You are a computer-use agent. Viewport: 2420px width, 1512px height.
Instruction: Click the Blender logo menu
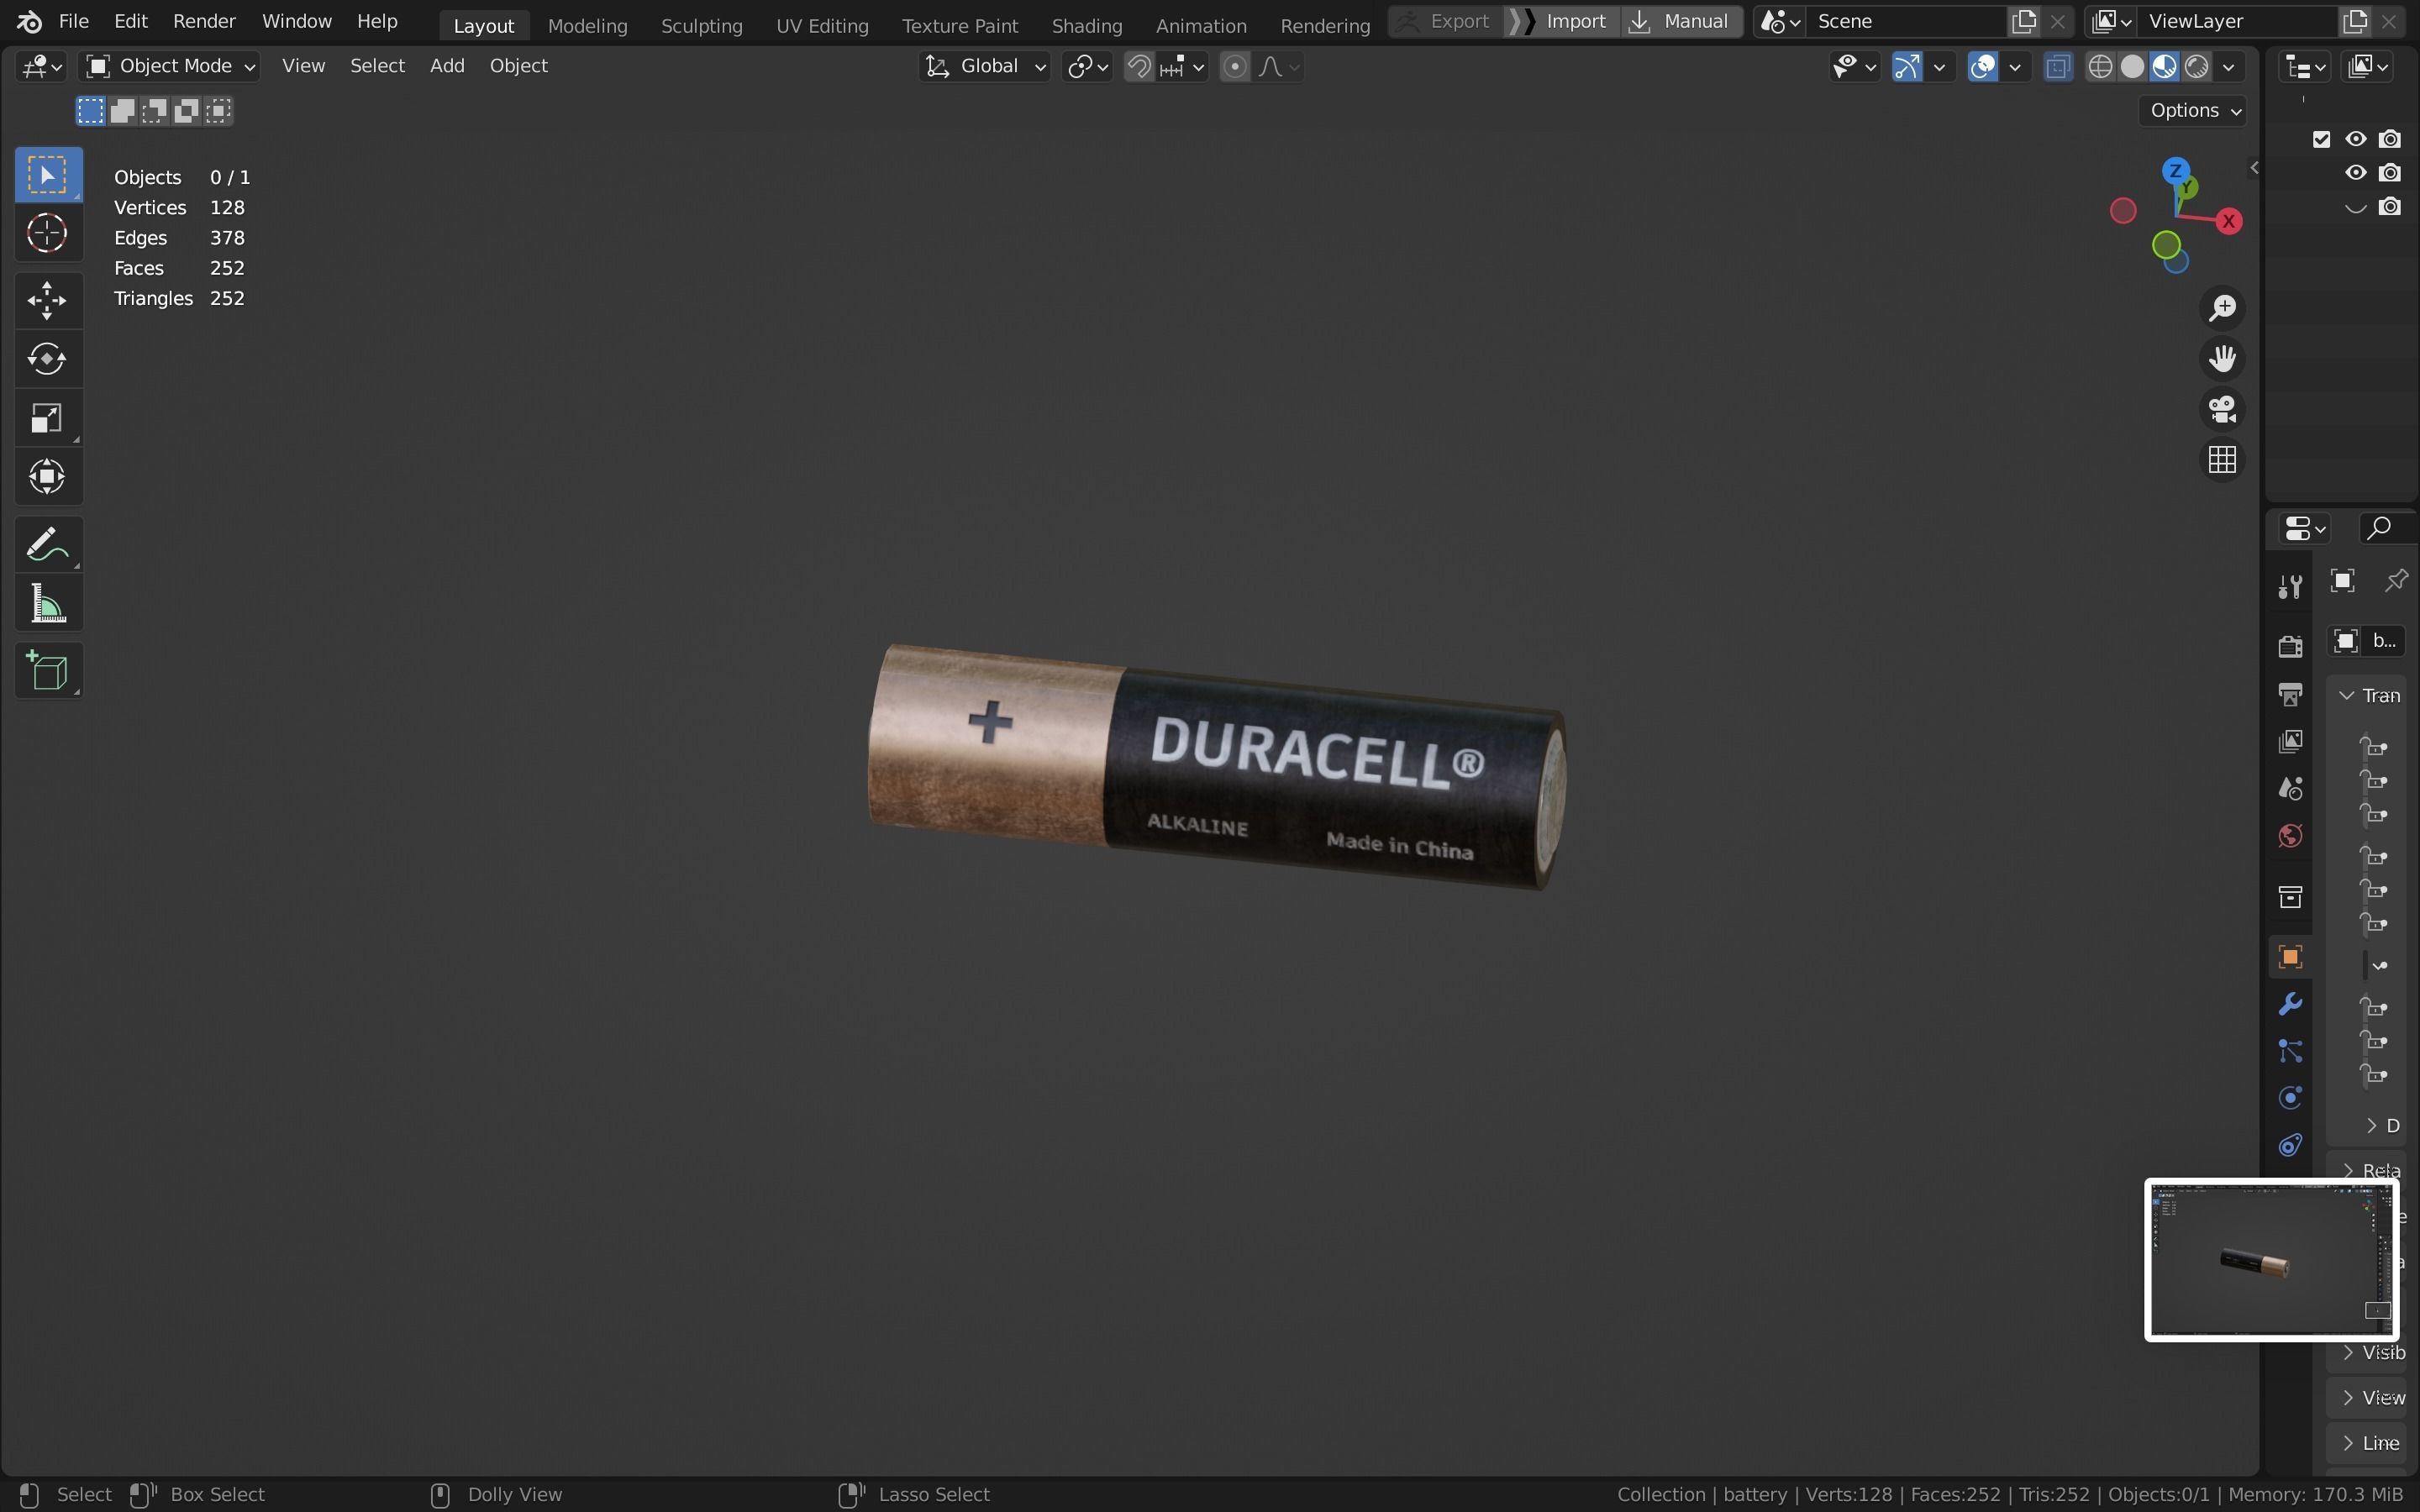[29, 21]
